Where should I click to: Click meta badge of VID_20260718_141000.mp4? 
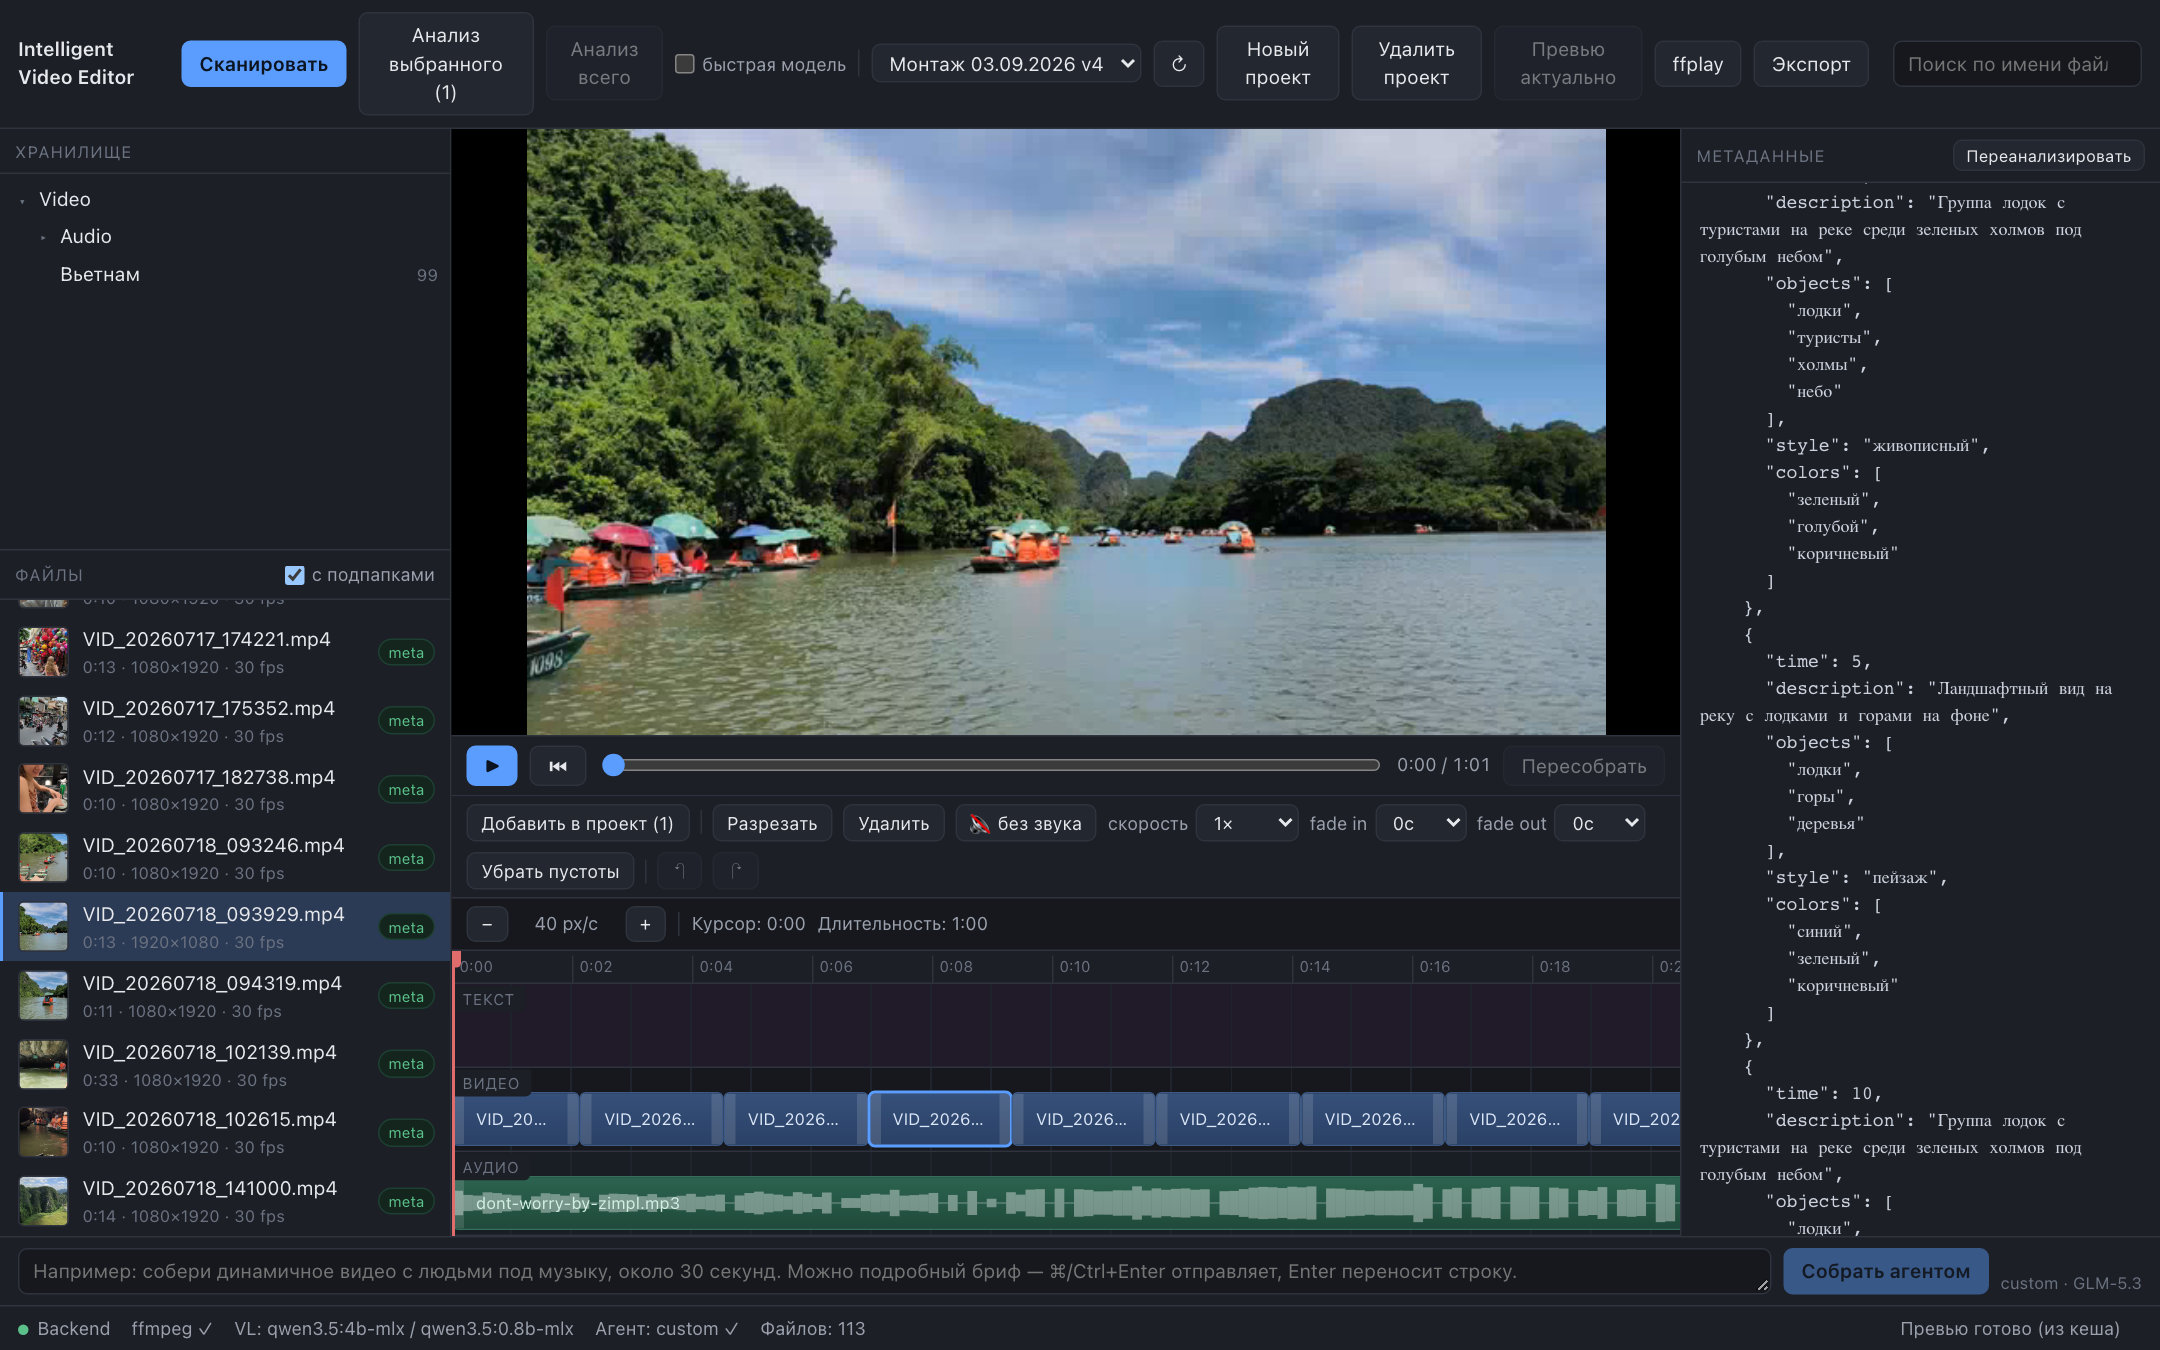coord(406,1202)
